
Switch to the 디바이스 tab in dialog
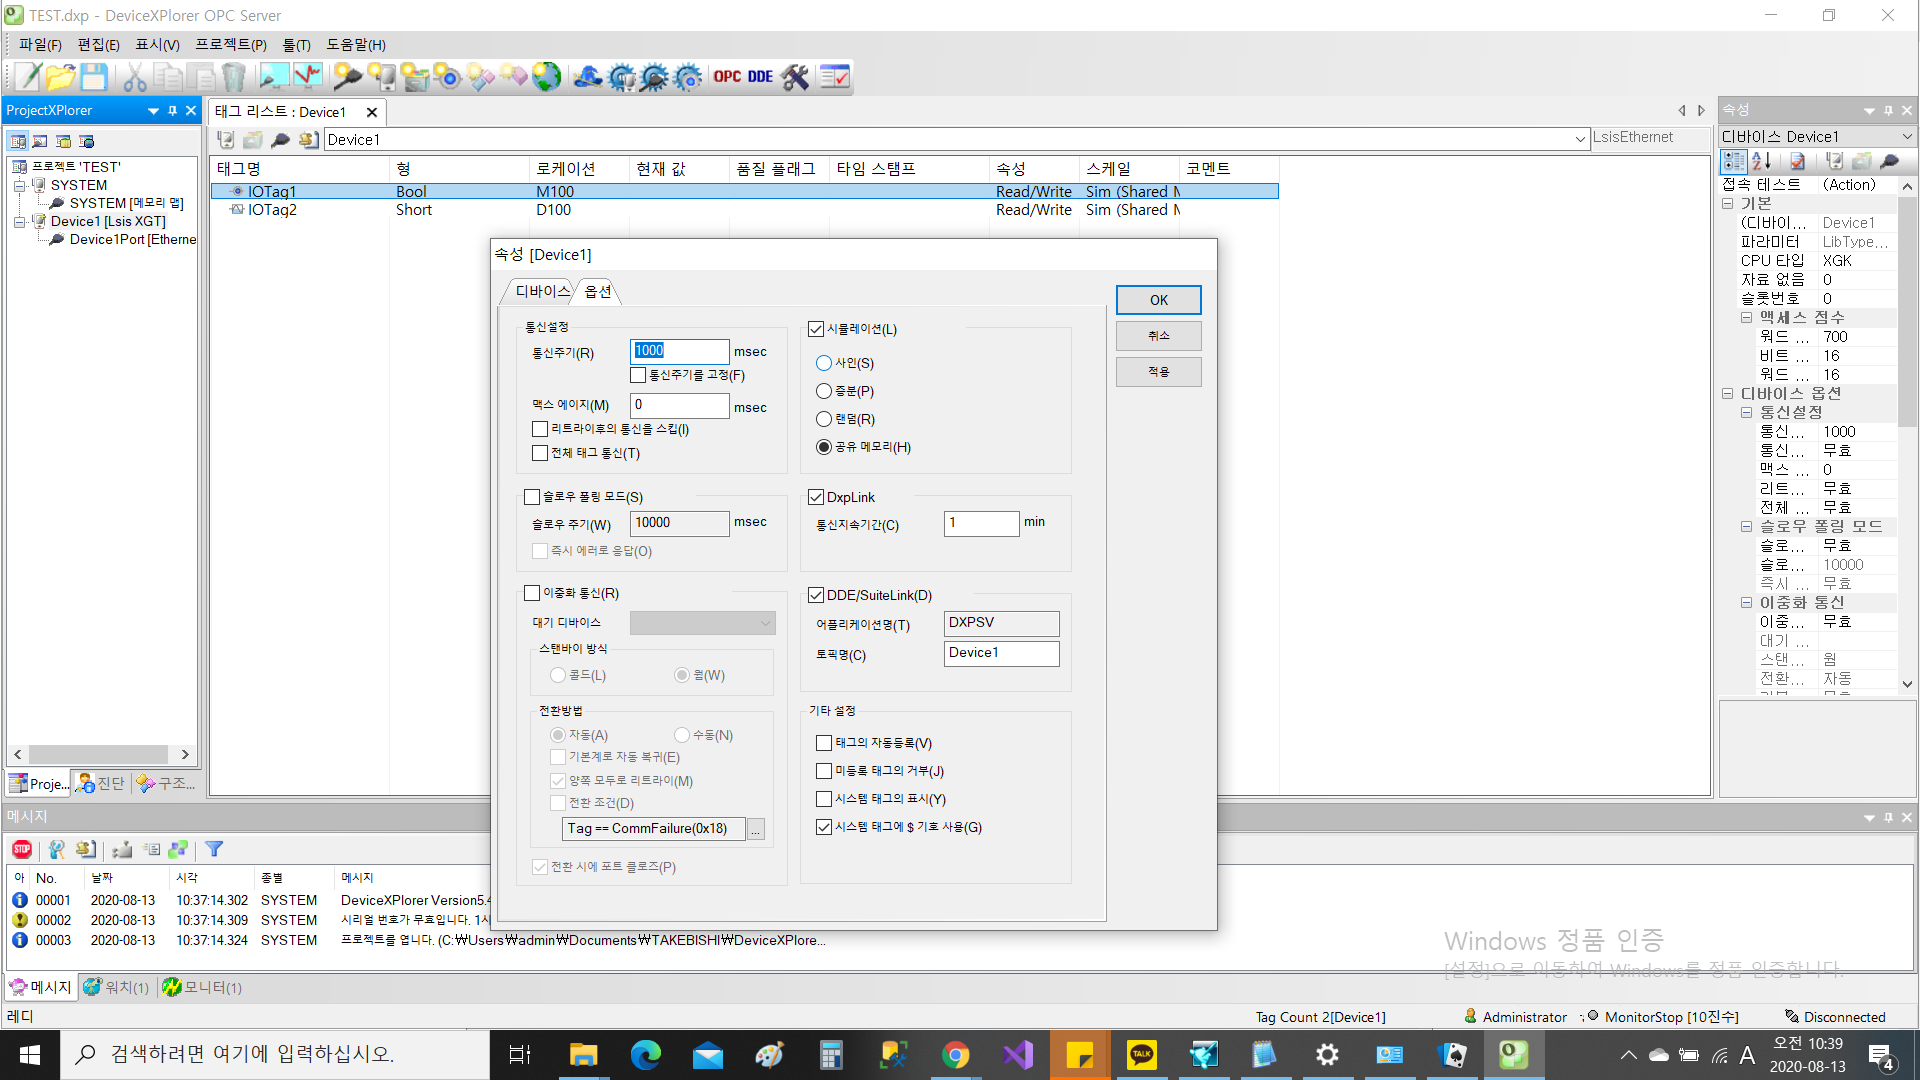point(542,291)
